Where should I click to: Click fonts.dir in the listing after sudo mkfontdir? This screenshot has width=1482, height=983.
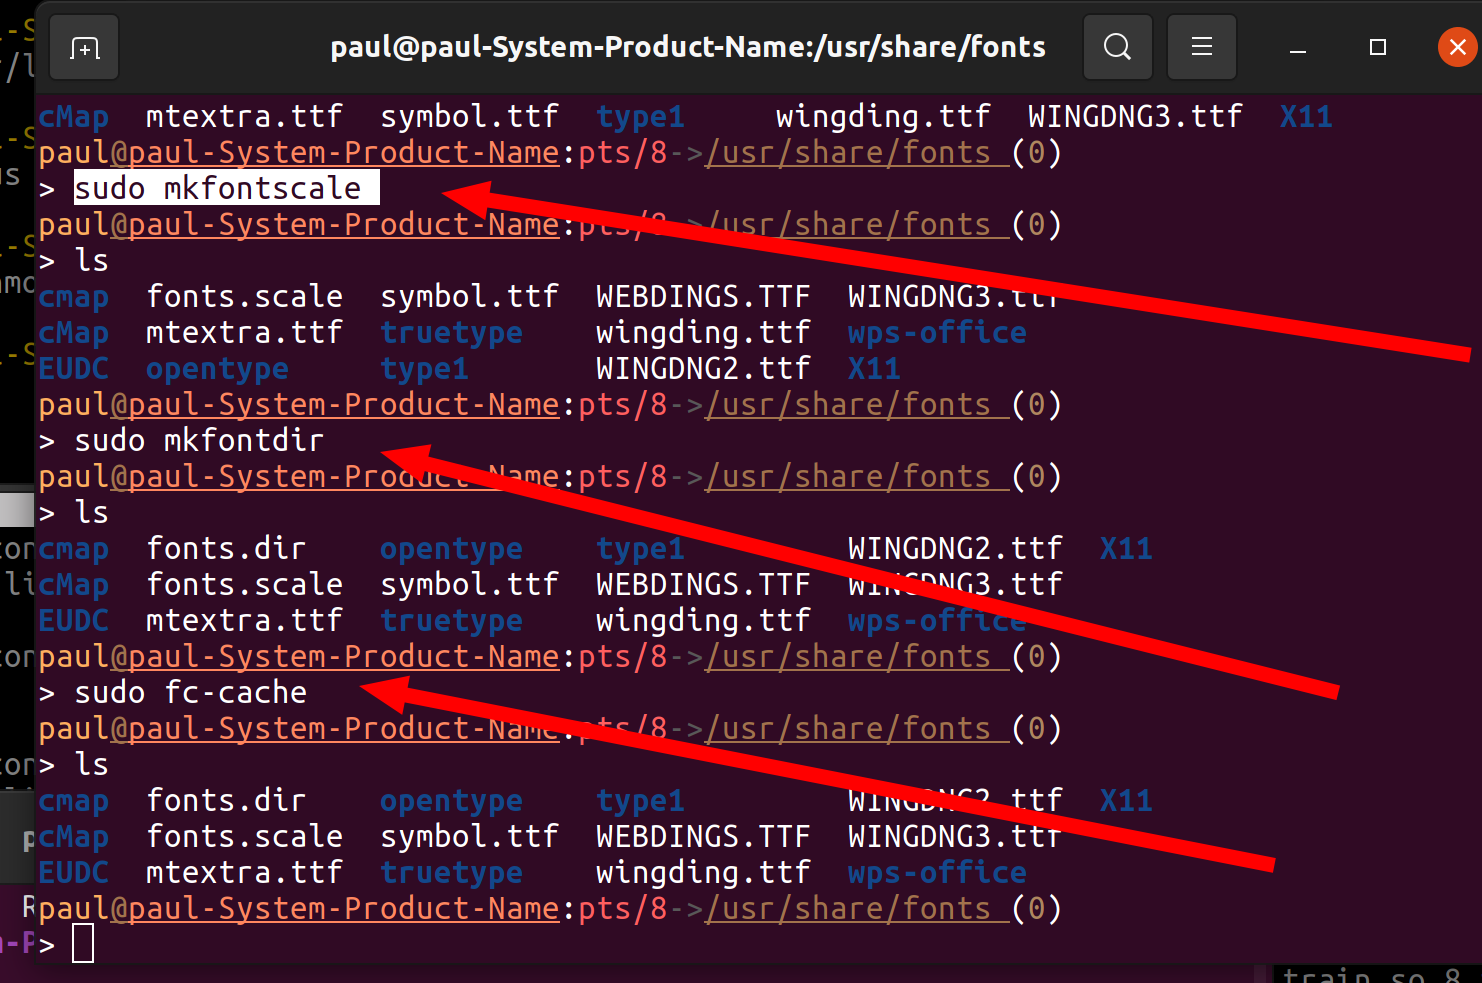[226, 549]
